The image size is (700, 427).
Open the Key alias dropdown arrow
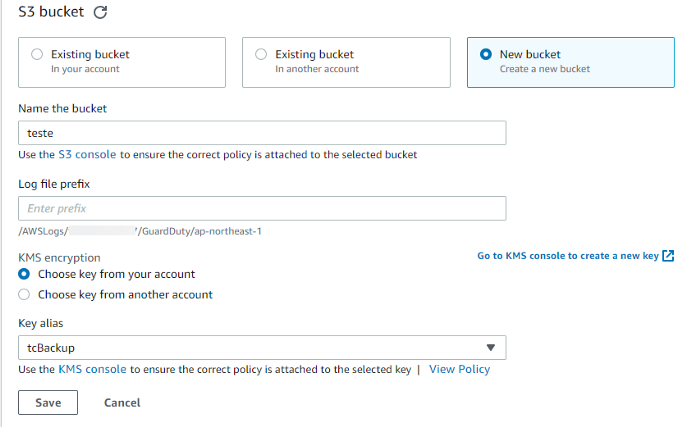(x=490, y=348)
